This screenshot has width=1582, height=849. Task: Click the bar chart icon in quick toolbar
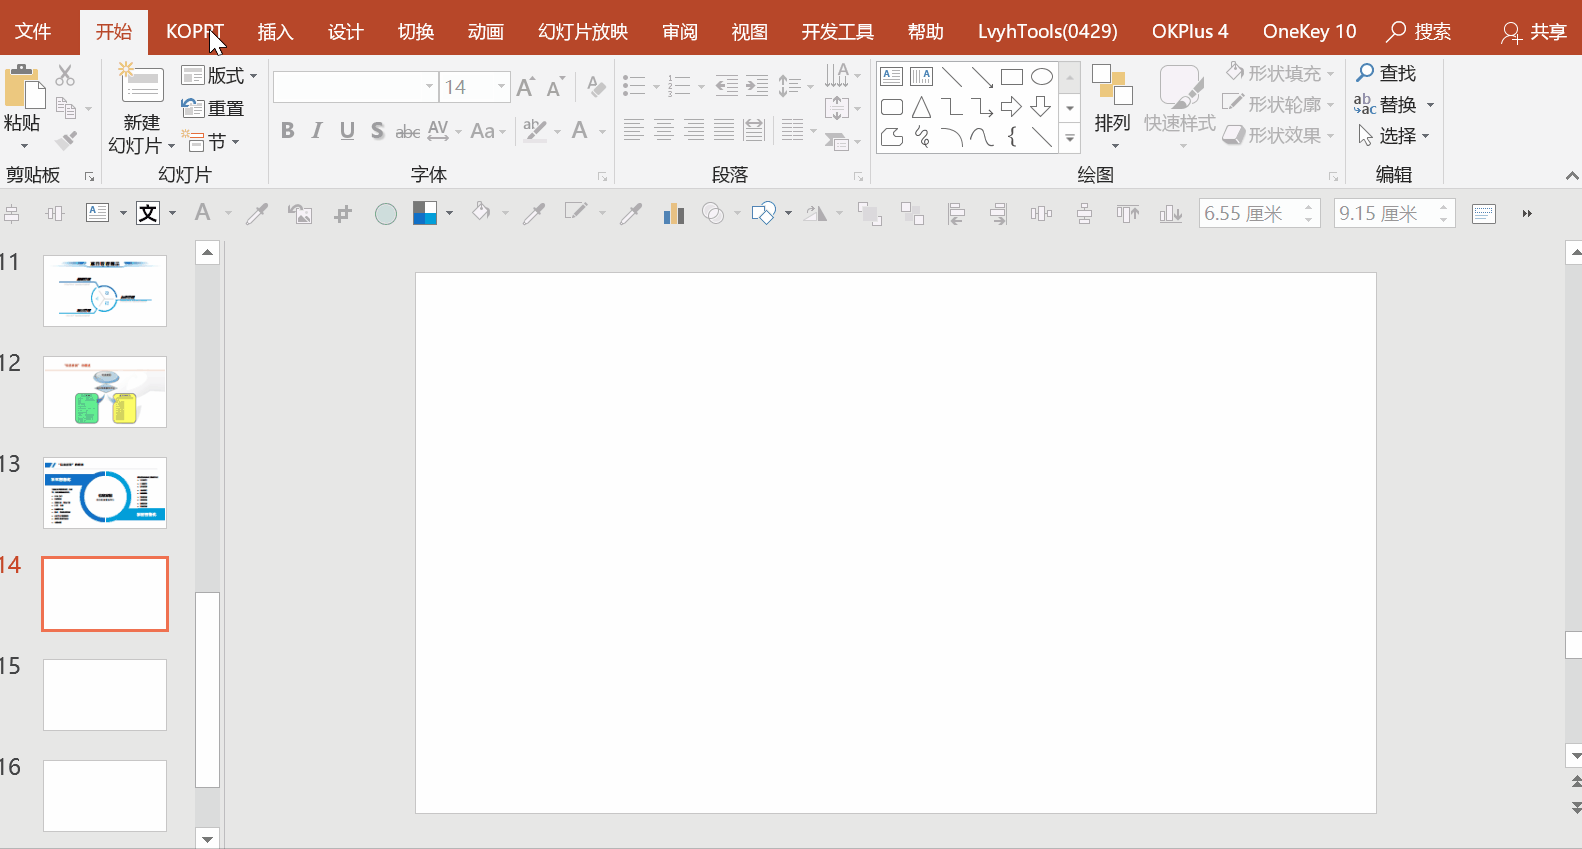click(673, 213)
